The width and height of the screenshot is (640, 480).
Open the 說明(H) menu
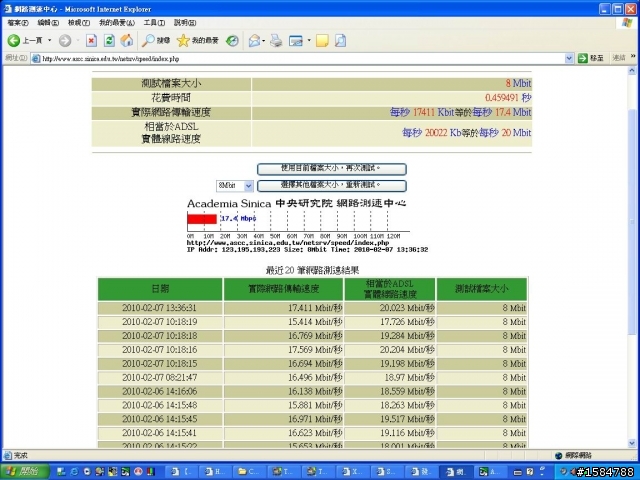pos(185,23)
